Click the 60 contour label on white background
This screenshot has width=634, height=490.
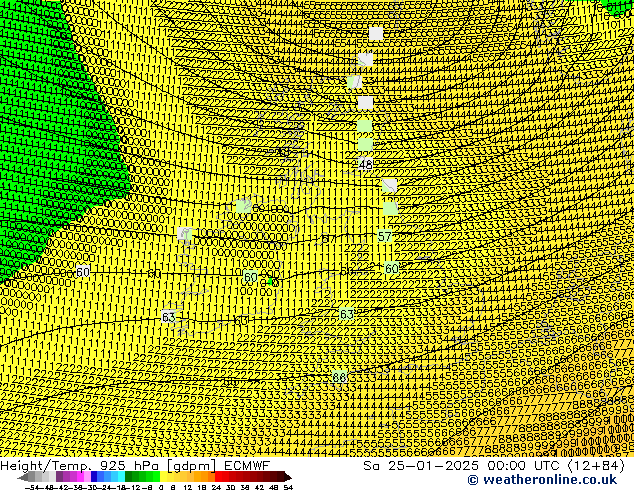coord(82,272)
